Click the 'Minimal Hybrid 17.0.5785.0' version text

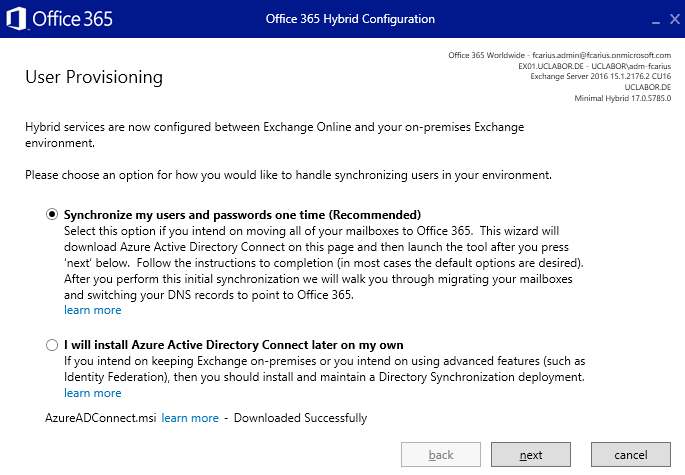coord(623,98)
